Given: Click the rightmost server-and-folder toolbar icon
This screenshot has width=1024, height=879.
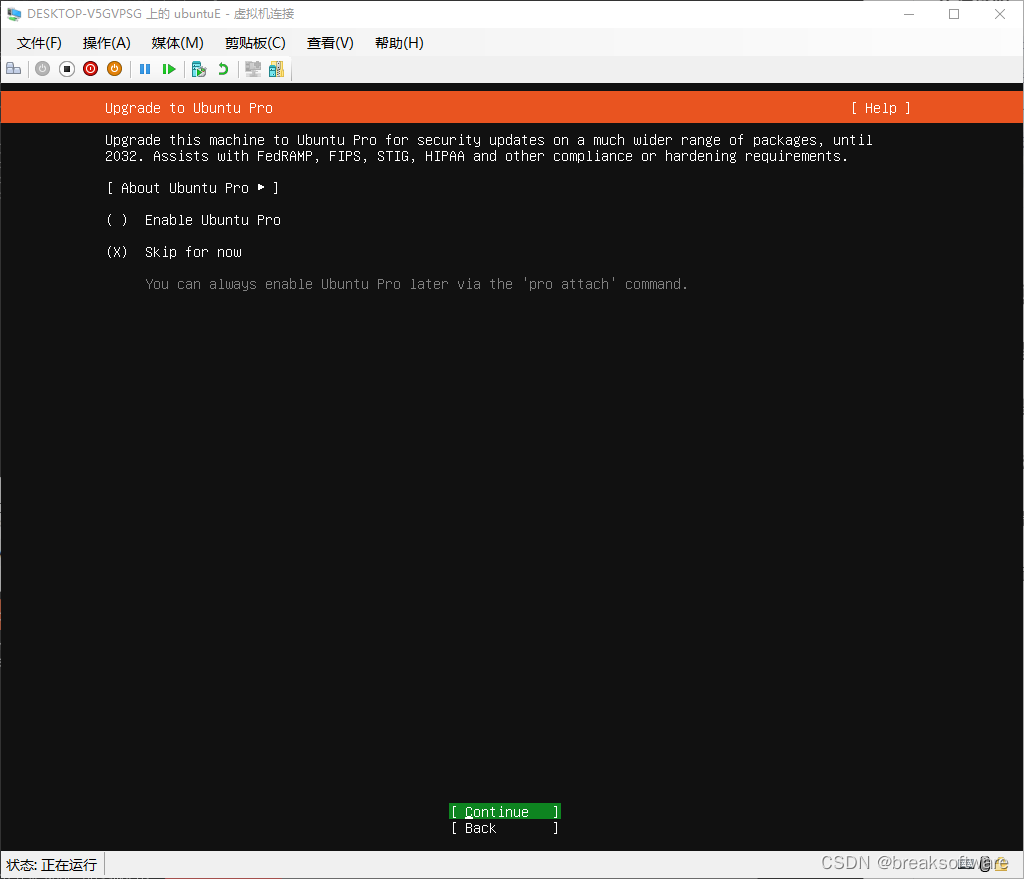Looking at the screenshot, I should coord(277,69).
